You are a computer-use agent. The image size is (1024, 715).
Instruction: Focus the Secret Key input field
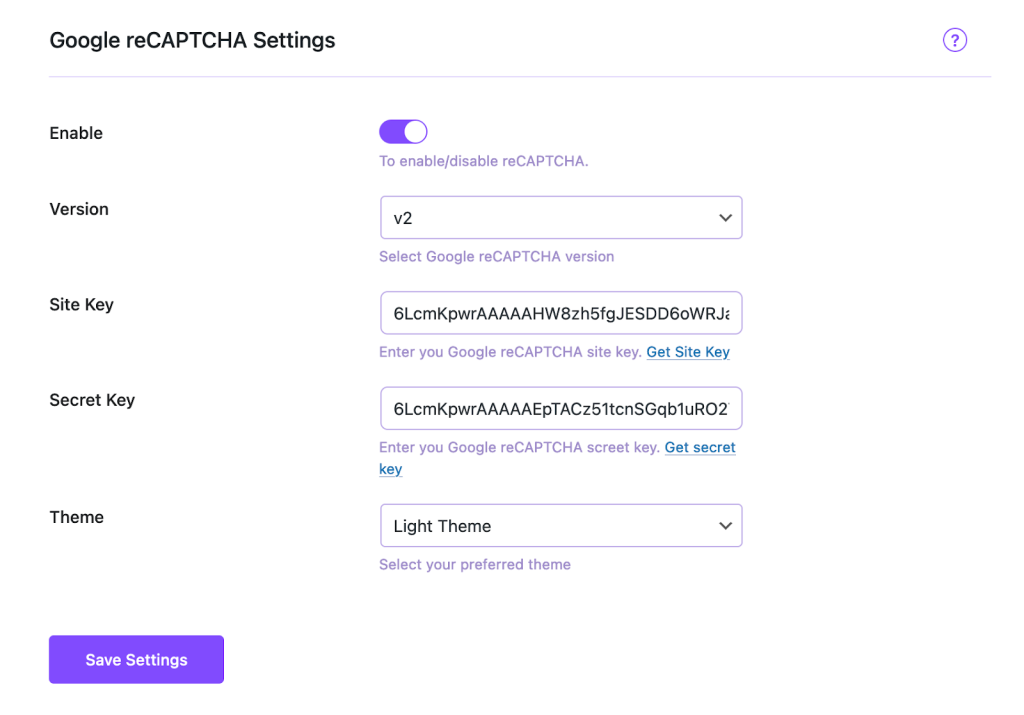[x=561, y=408]
